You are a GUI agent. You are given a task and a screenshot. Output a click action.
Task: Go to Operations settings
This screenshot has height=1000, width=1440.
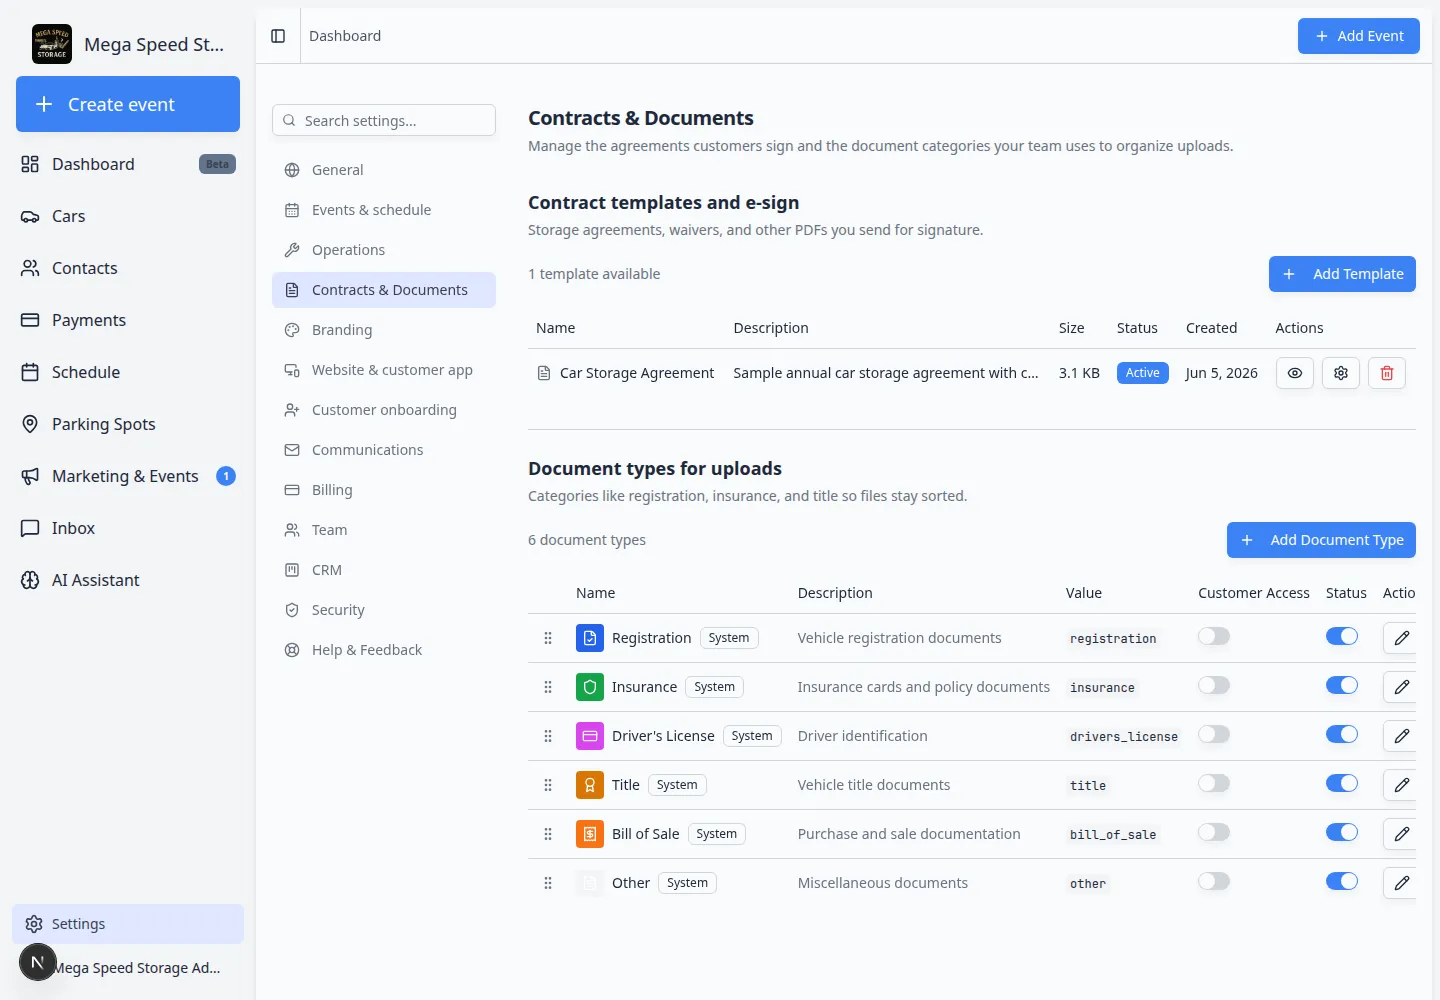coord(384,250)
